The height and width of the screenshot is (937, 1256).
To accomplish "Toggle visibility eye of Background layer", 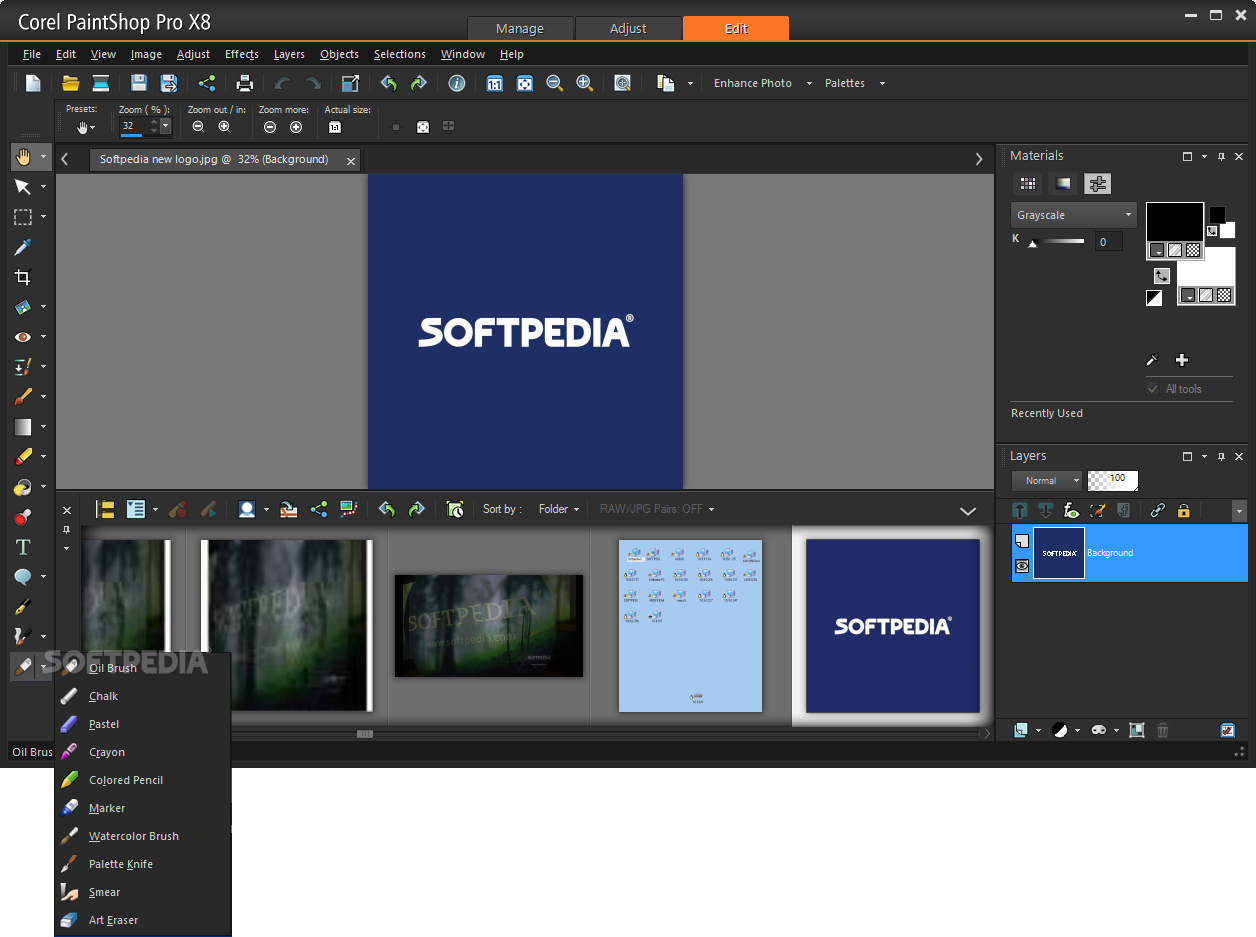I will (1022, 566).
